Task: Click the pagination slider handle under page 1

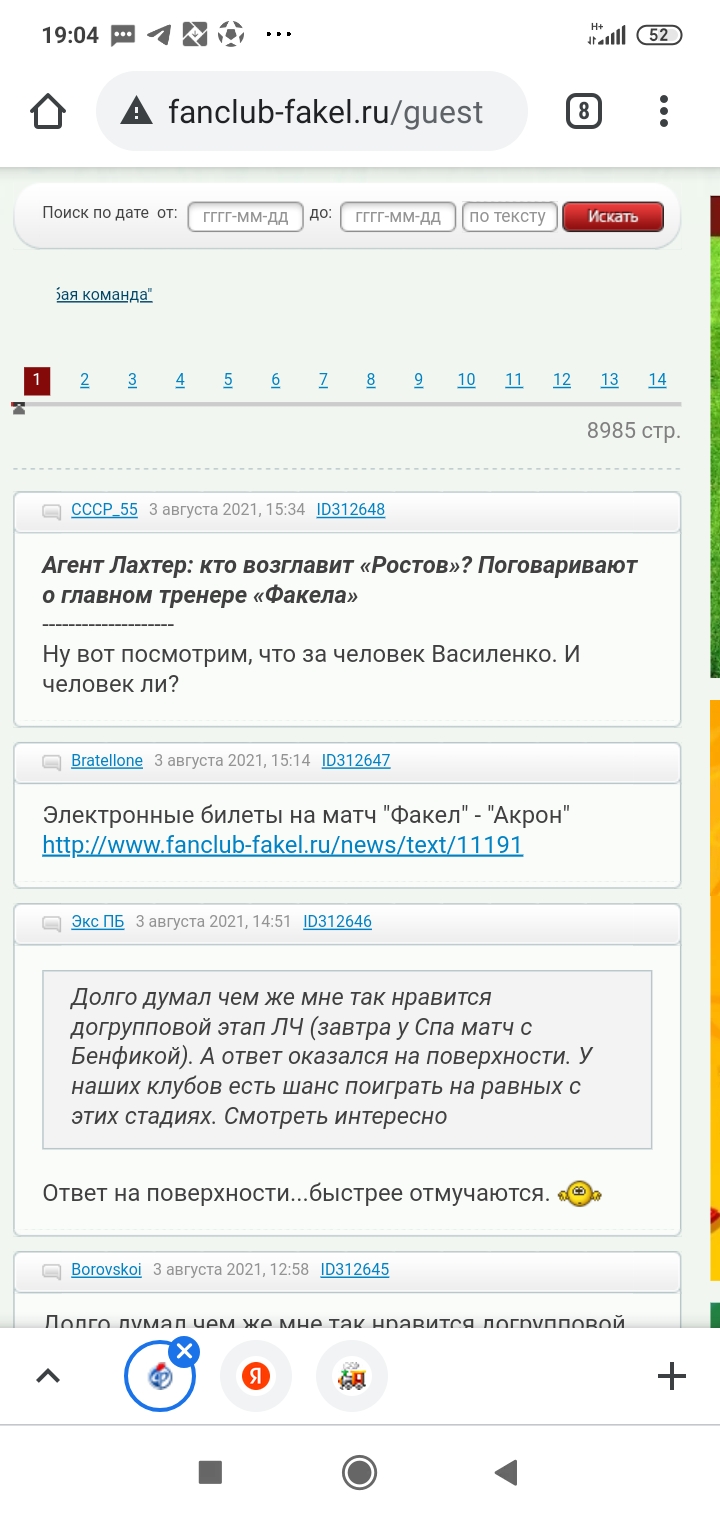Action: (x=19, y=408)
